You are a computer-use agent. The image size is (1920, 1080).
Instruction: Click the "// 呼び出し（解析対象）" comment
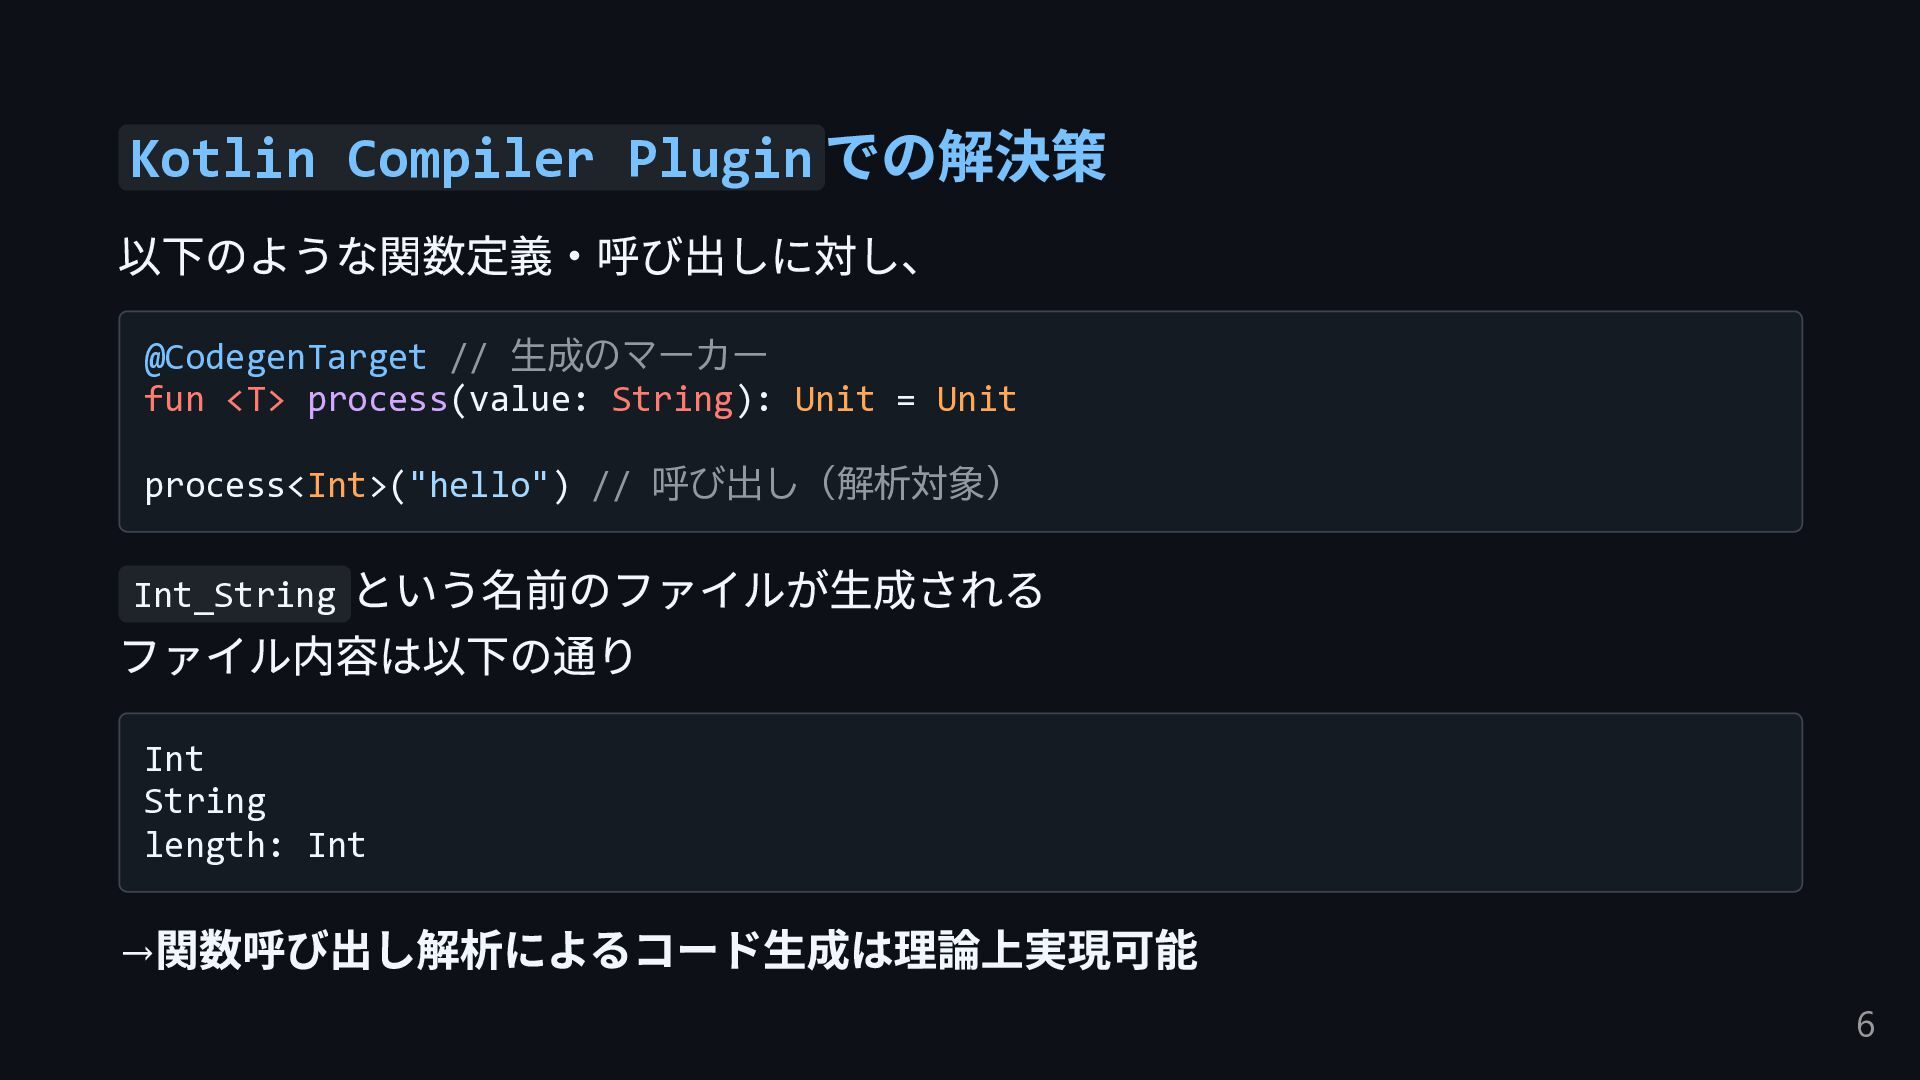(798, 486)
